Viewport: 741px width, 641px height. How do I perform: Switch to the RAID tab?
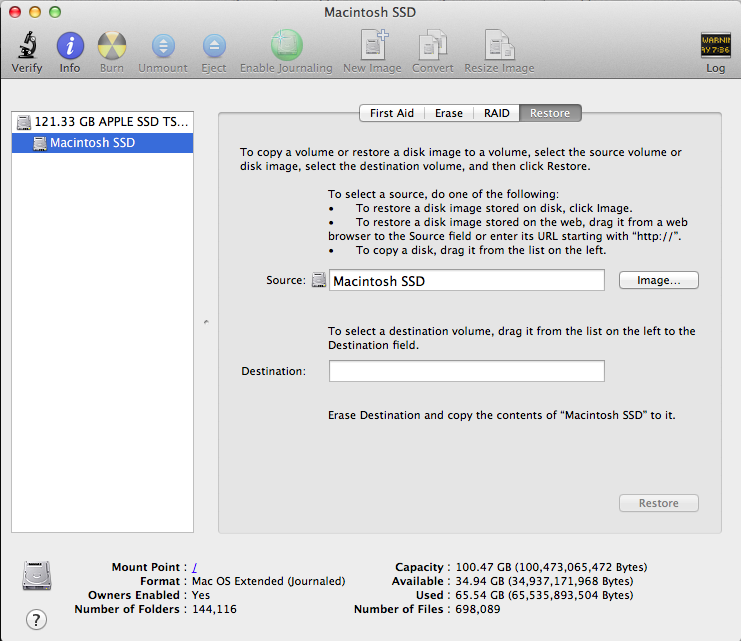coord(496,113)
